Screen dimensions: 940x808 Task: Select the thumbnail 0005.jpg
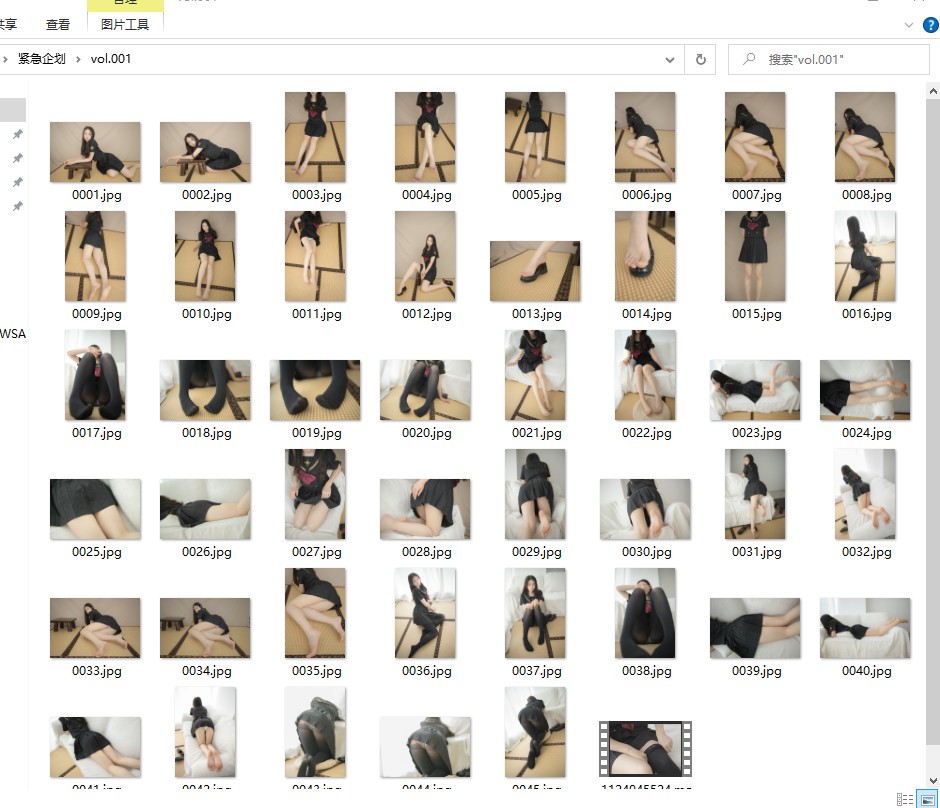[535, 137]
